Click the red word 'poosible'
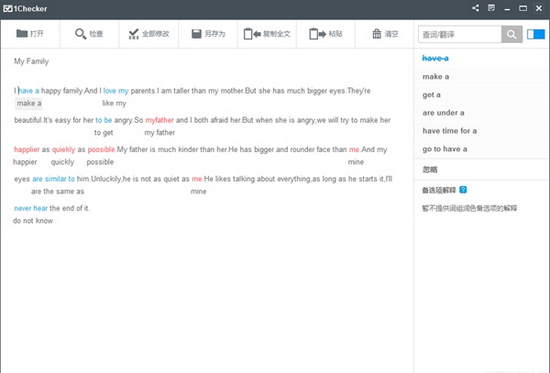Screen dimensions: 550x373 (x=101, y=150)
